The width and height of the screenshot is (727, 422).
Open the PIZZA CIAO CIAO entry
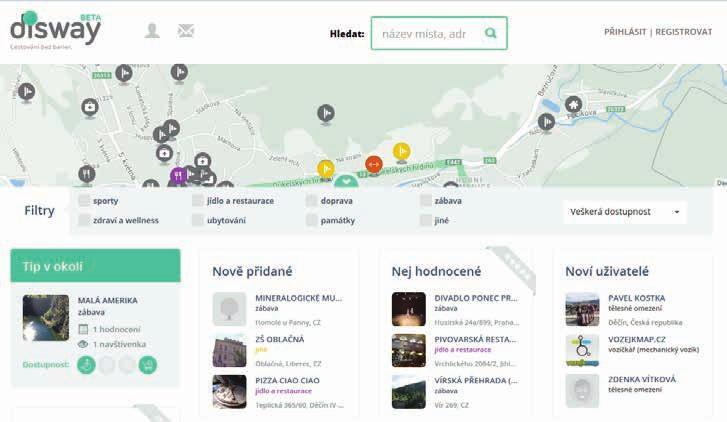pyautogui.click(x=287, y=381)
